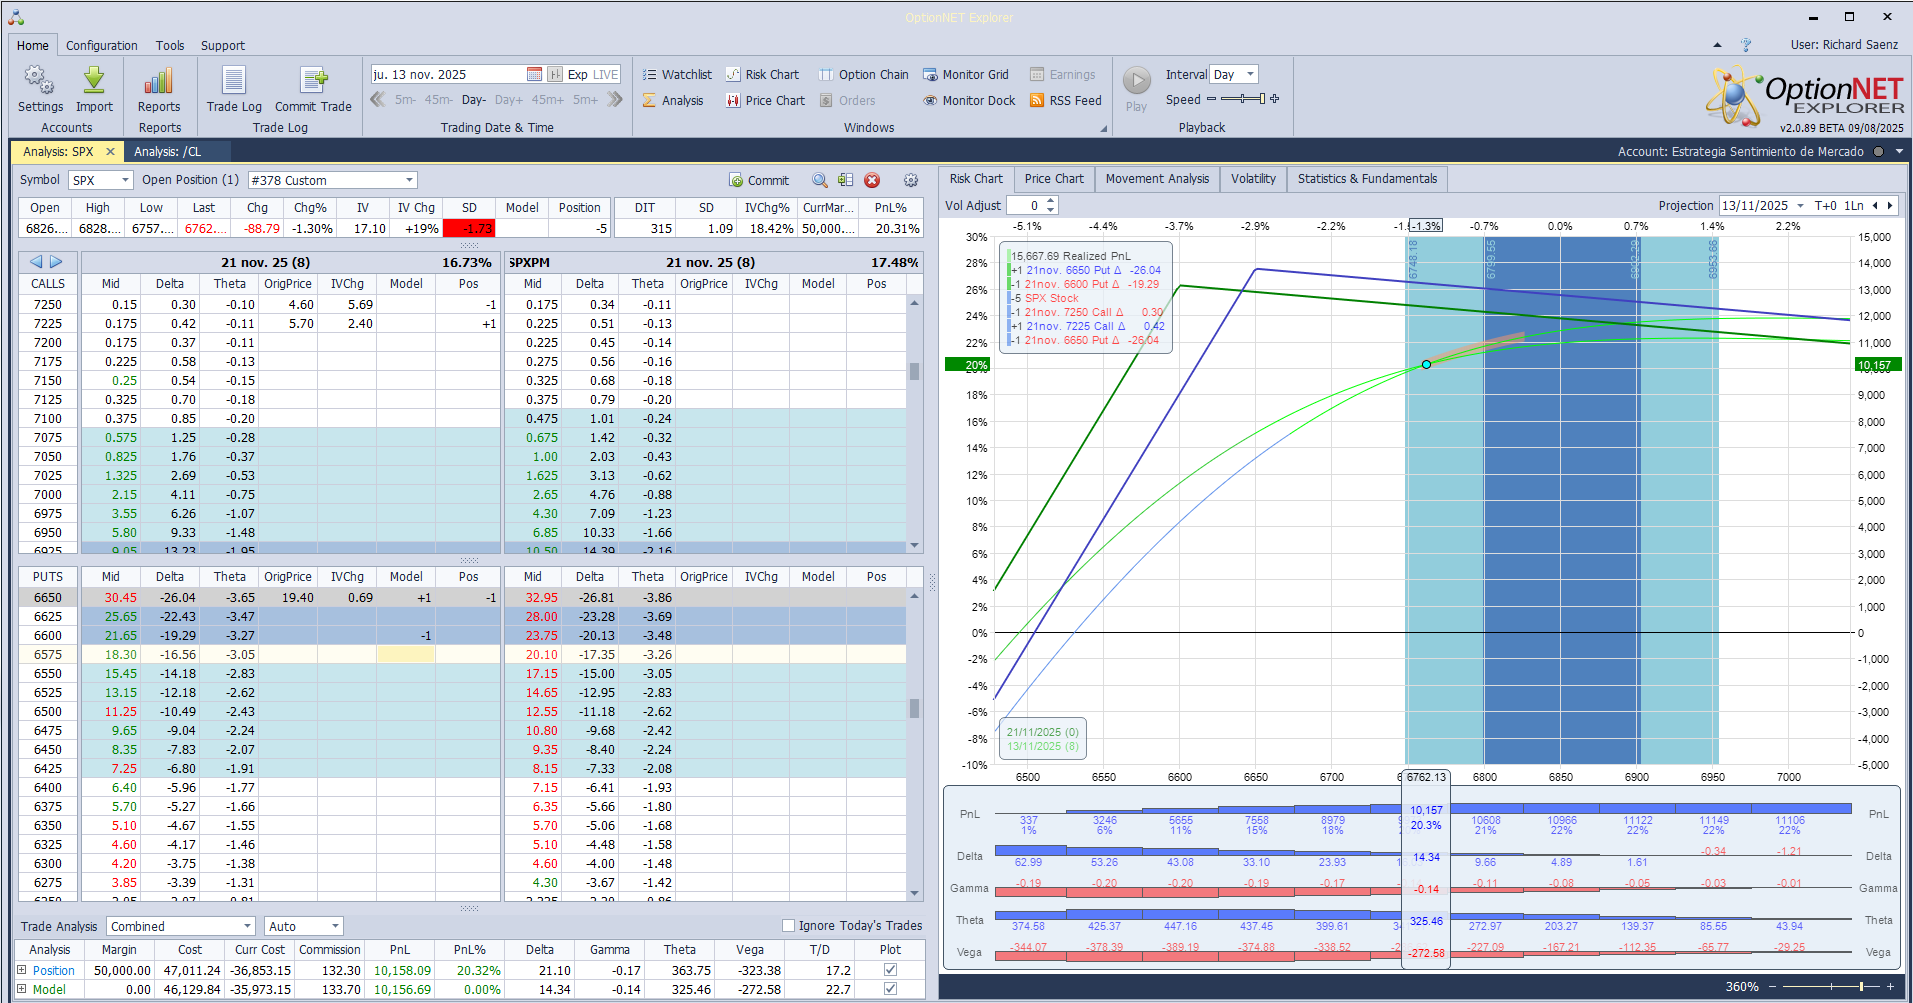Move projection forward with right arrow
The image size is (1913, 1003).
[x=1889, y=205]
